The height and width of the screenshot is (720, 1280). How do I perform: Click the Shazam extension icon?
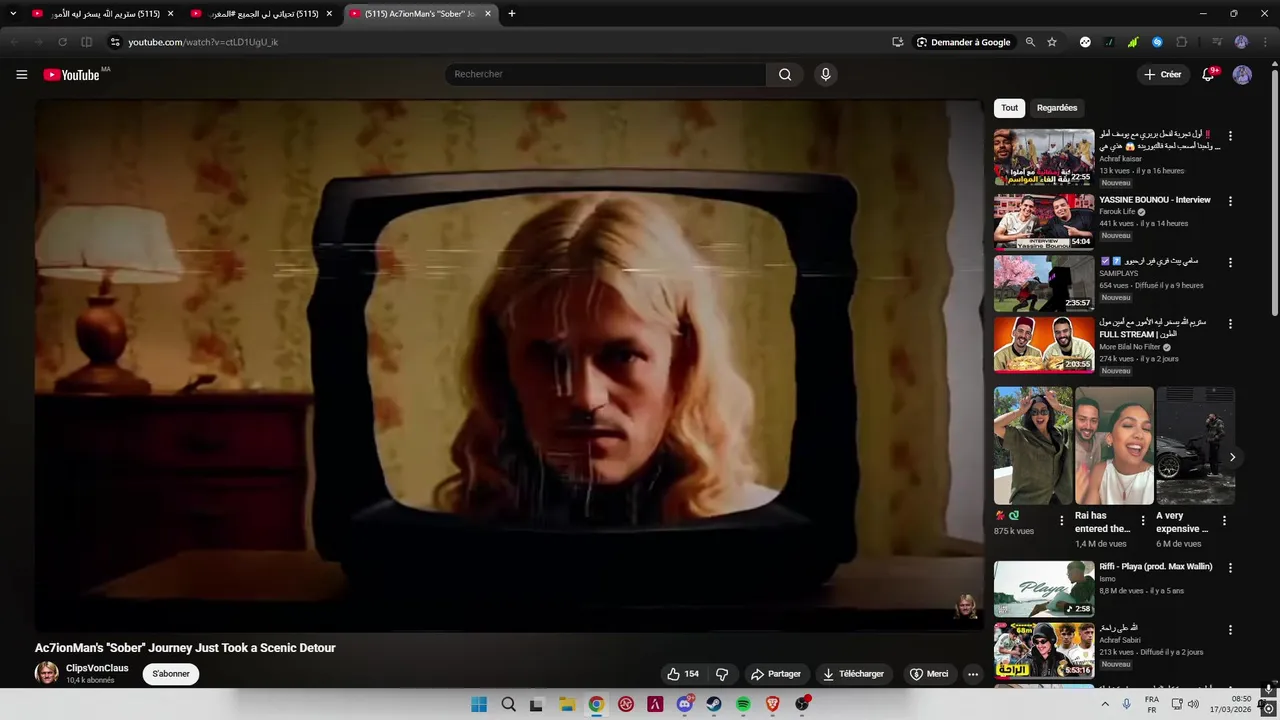pyautogui.click(x=1157, y=42)
